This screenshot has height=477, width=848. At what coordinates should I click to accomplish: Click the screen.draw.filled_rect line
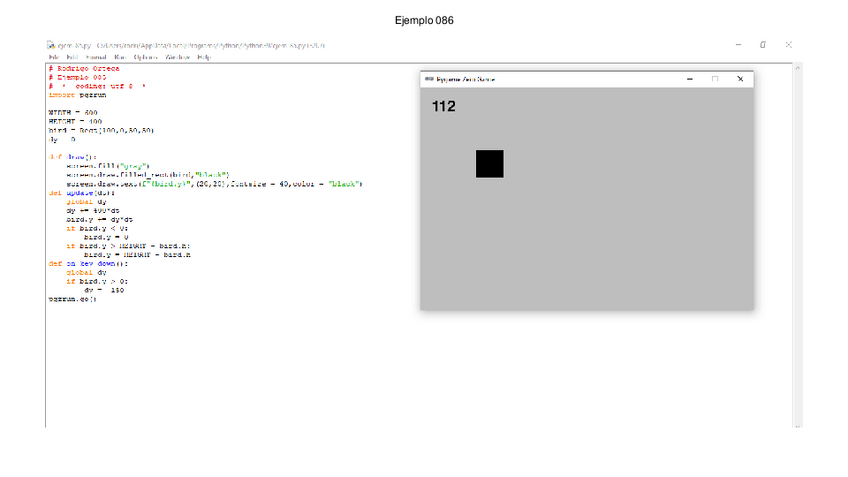pos(148,175)
